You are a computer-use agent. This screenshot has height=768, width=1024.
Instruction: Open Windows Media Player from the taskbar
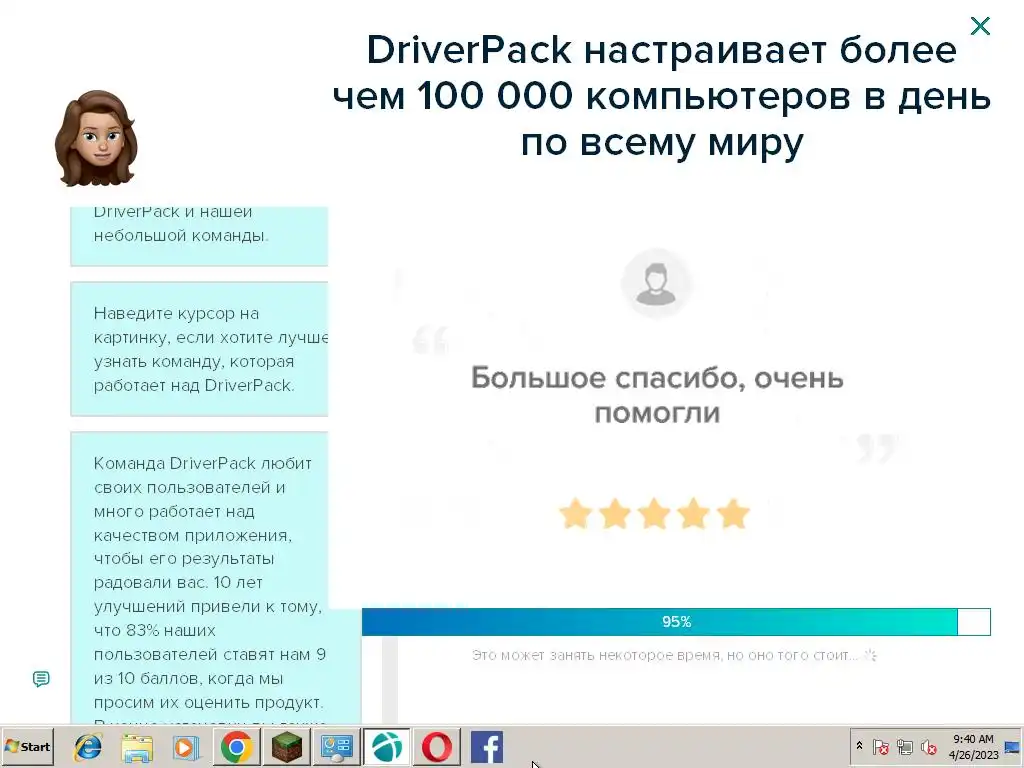coord(186,746)
